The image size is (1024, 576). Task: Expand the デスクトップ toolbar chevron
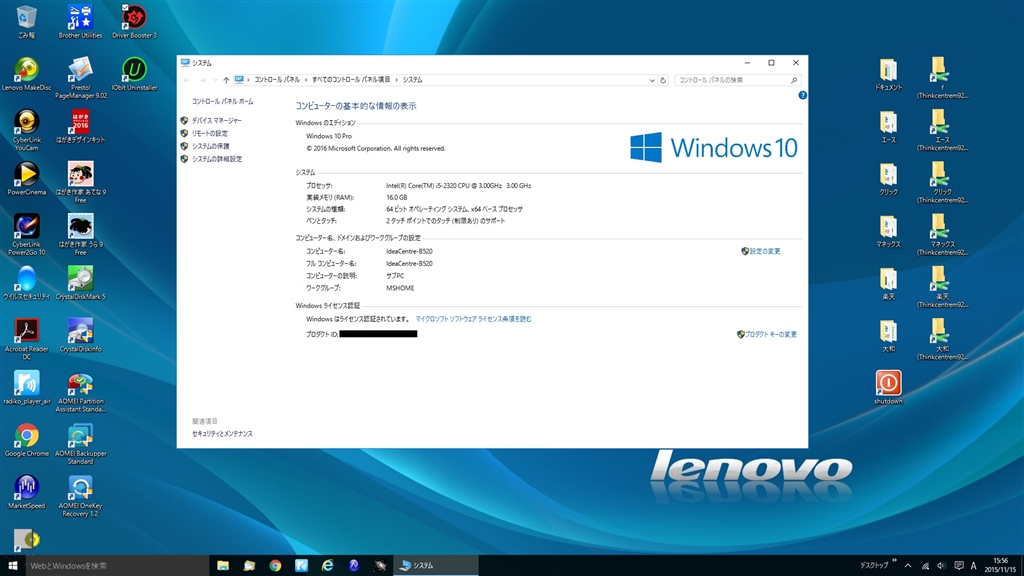point(894,562)
